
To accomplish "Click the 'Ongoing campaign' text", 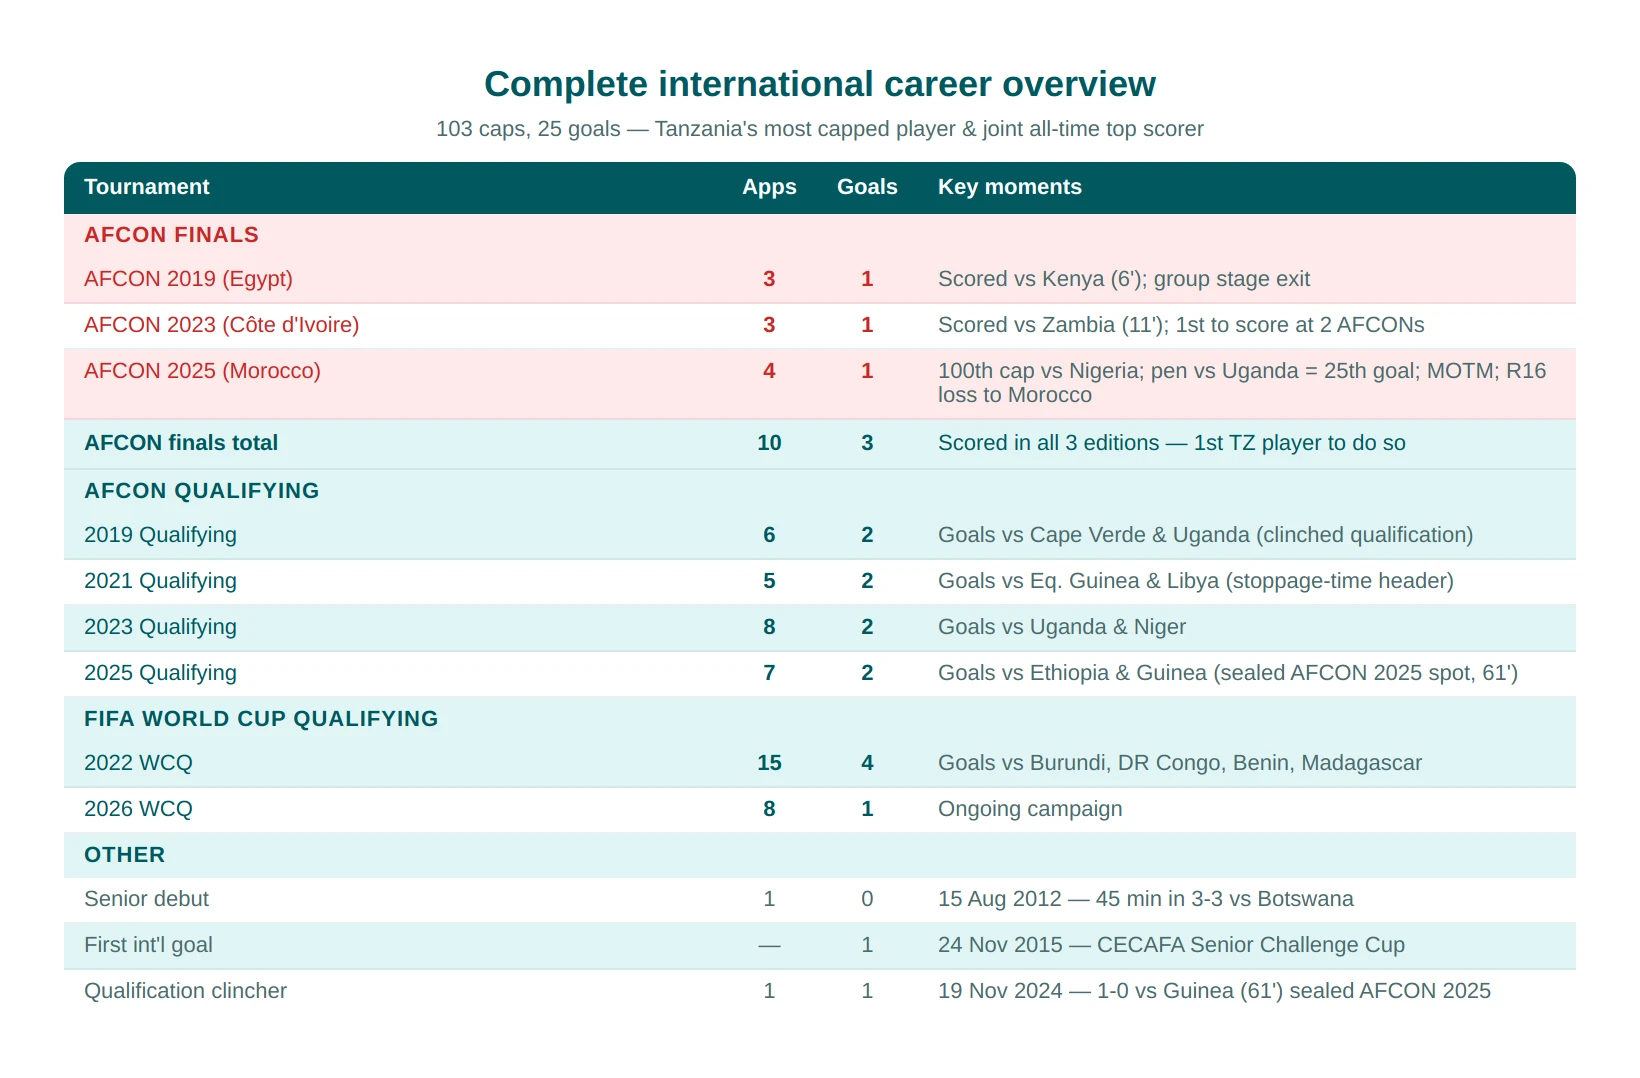I will 1030,809.
